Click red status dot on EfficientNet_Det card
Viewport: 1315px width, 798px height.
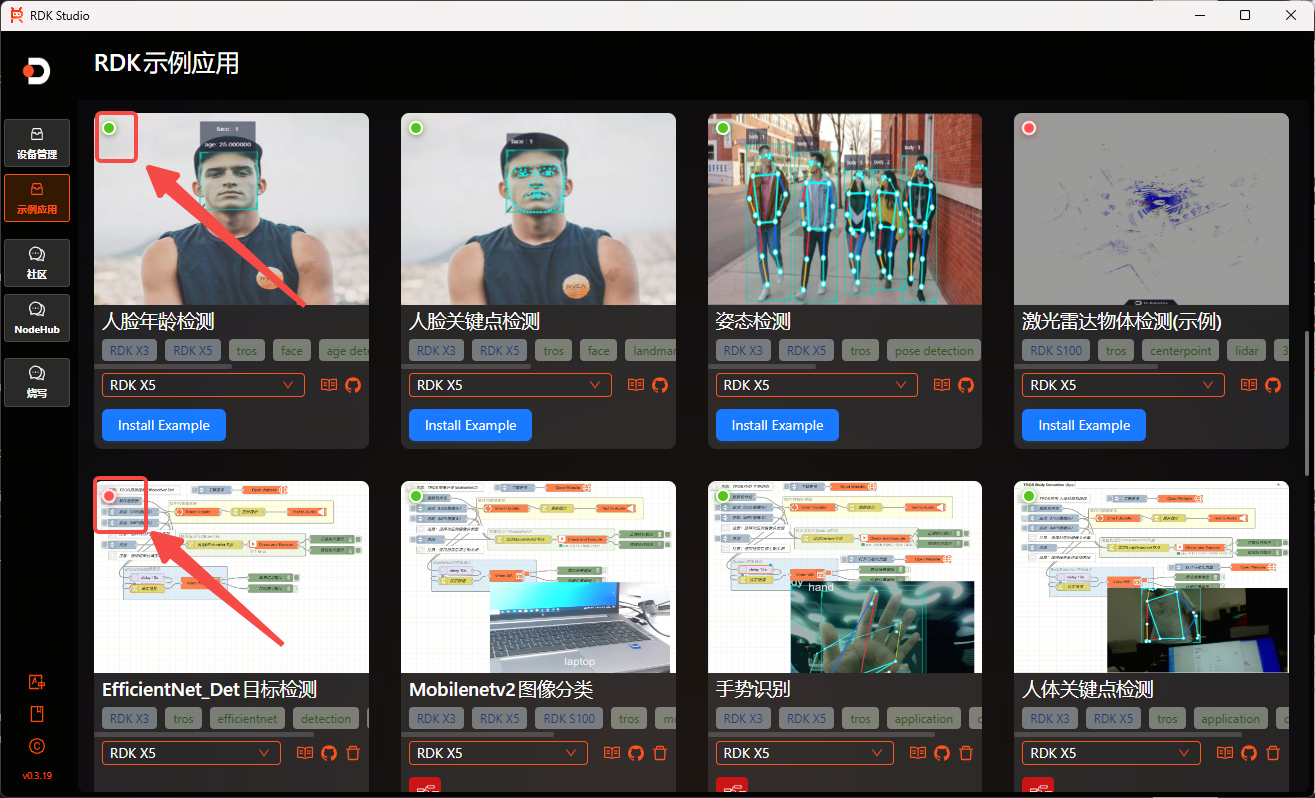coord(109,496)
